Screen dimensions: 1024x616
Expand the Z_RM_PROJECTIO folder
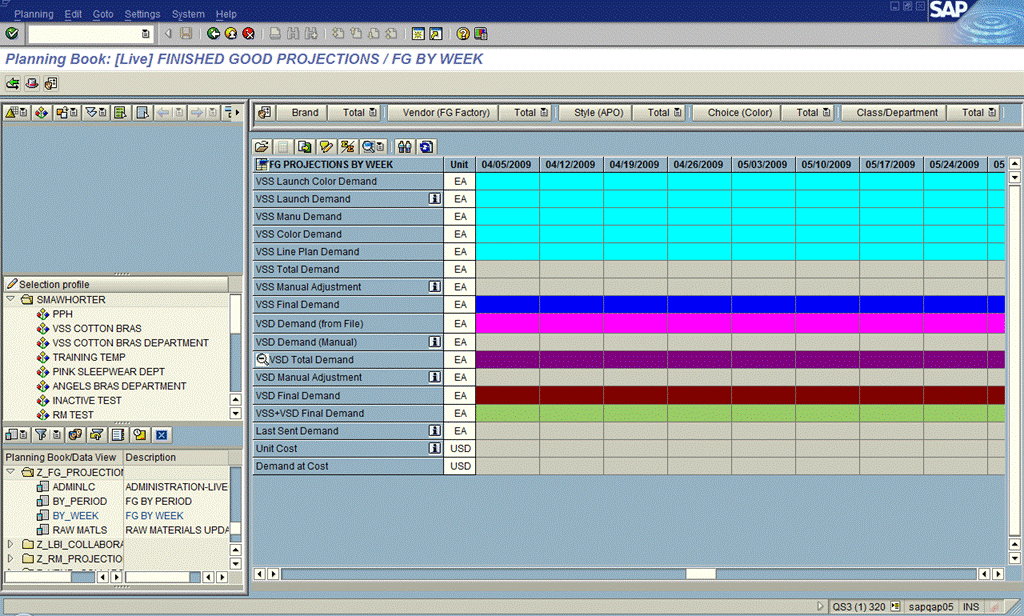coord(10,559)
